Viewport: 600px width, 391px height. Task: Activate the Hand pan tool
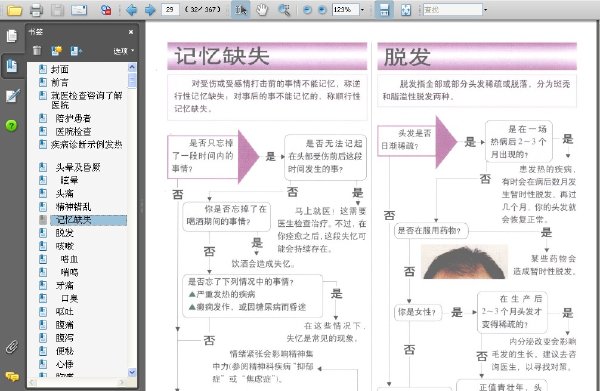[x=262, y=10]
